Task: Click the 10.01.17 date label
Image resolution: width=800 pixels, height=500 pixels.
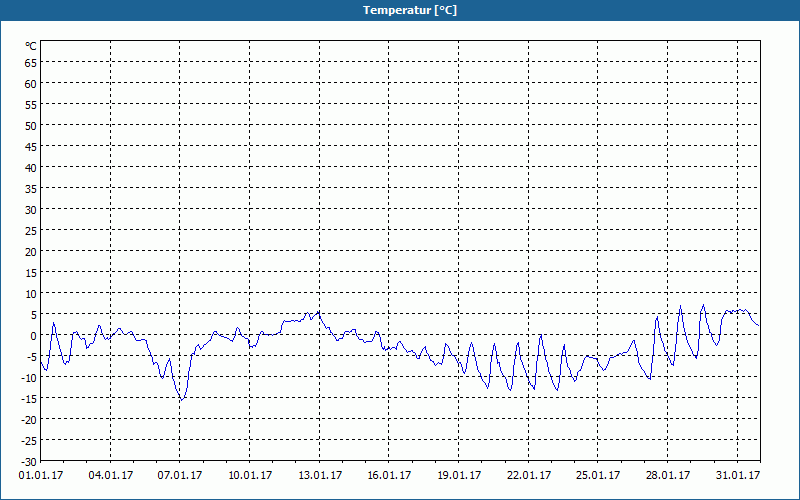Action: pyautogui.click(x=249, y=476)
